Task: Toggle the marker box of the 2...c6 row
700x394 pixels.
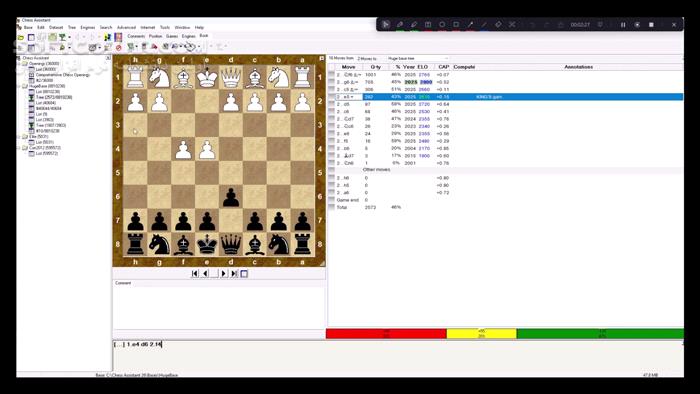Action: [x=331, y=112]
